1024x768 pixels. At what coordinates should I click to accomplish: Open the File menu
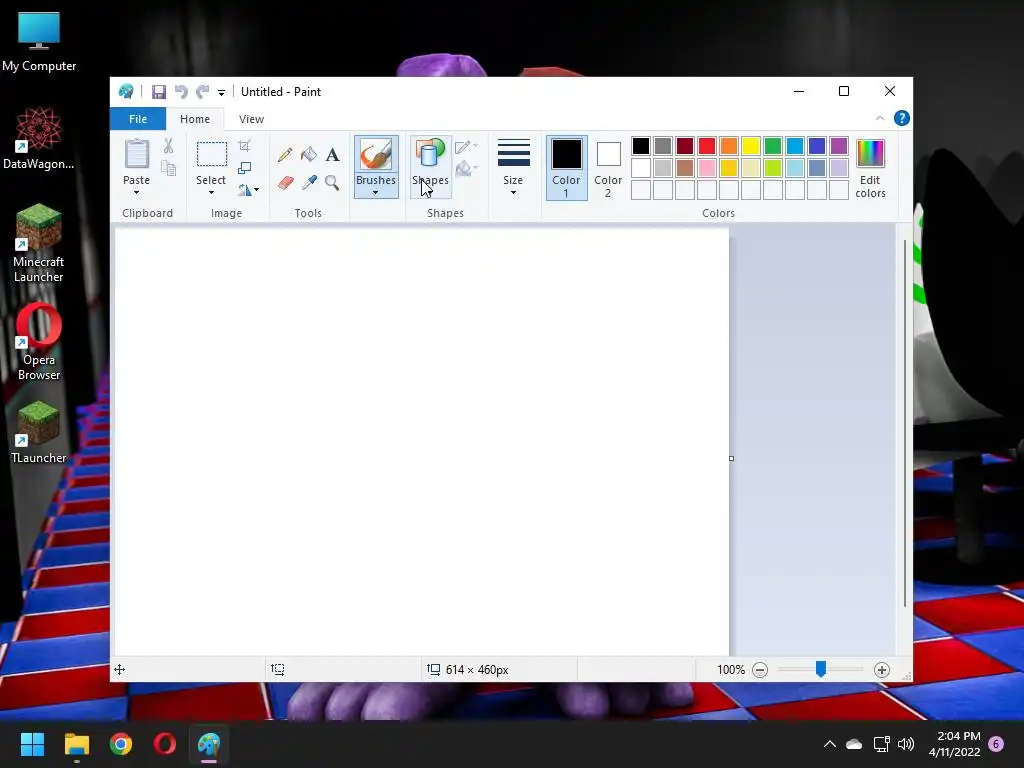pyautogui.click(x=138, y=119)
